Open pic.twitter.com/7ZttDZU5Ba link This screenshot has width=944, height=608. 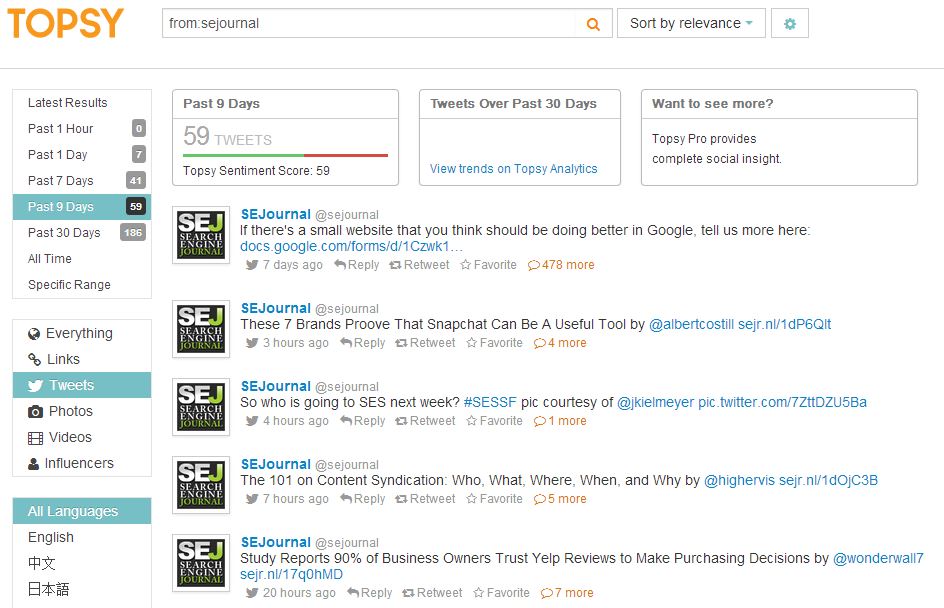click(782, 402)
